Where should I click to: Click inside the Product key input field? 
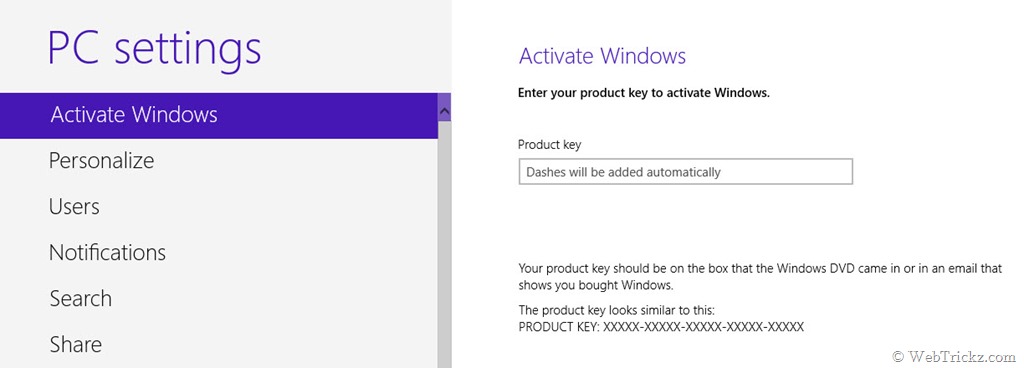click(686, 172)
